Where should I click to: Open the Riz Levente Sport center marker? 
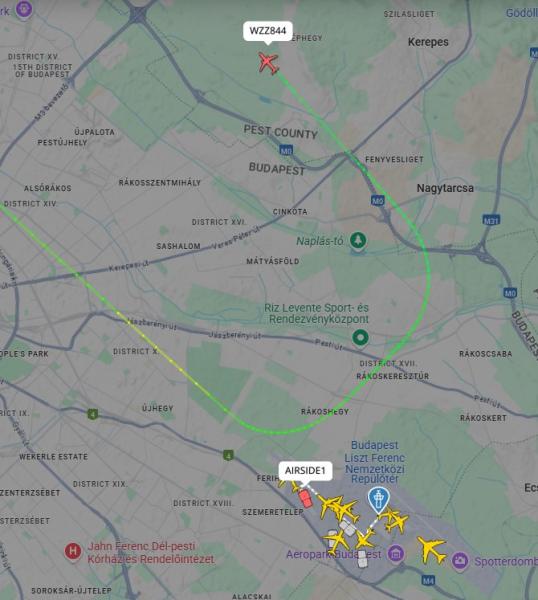(360, 338)
